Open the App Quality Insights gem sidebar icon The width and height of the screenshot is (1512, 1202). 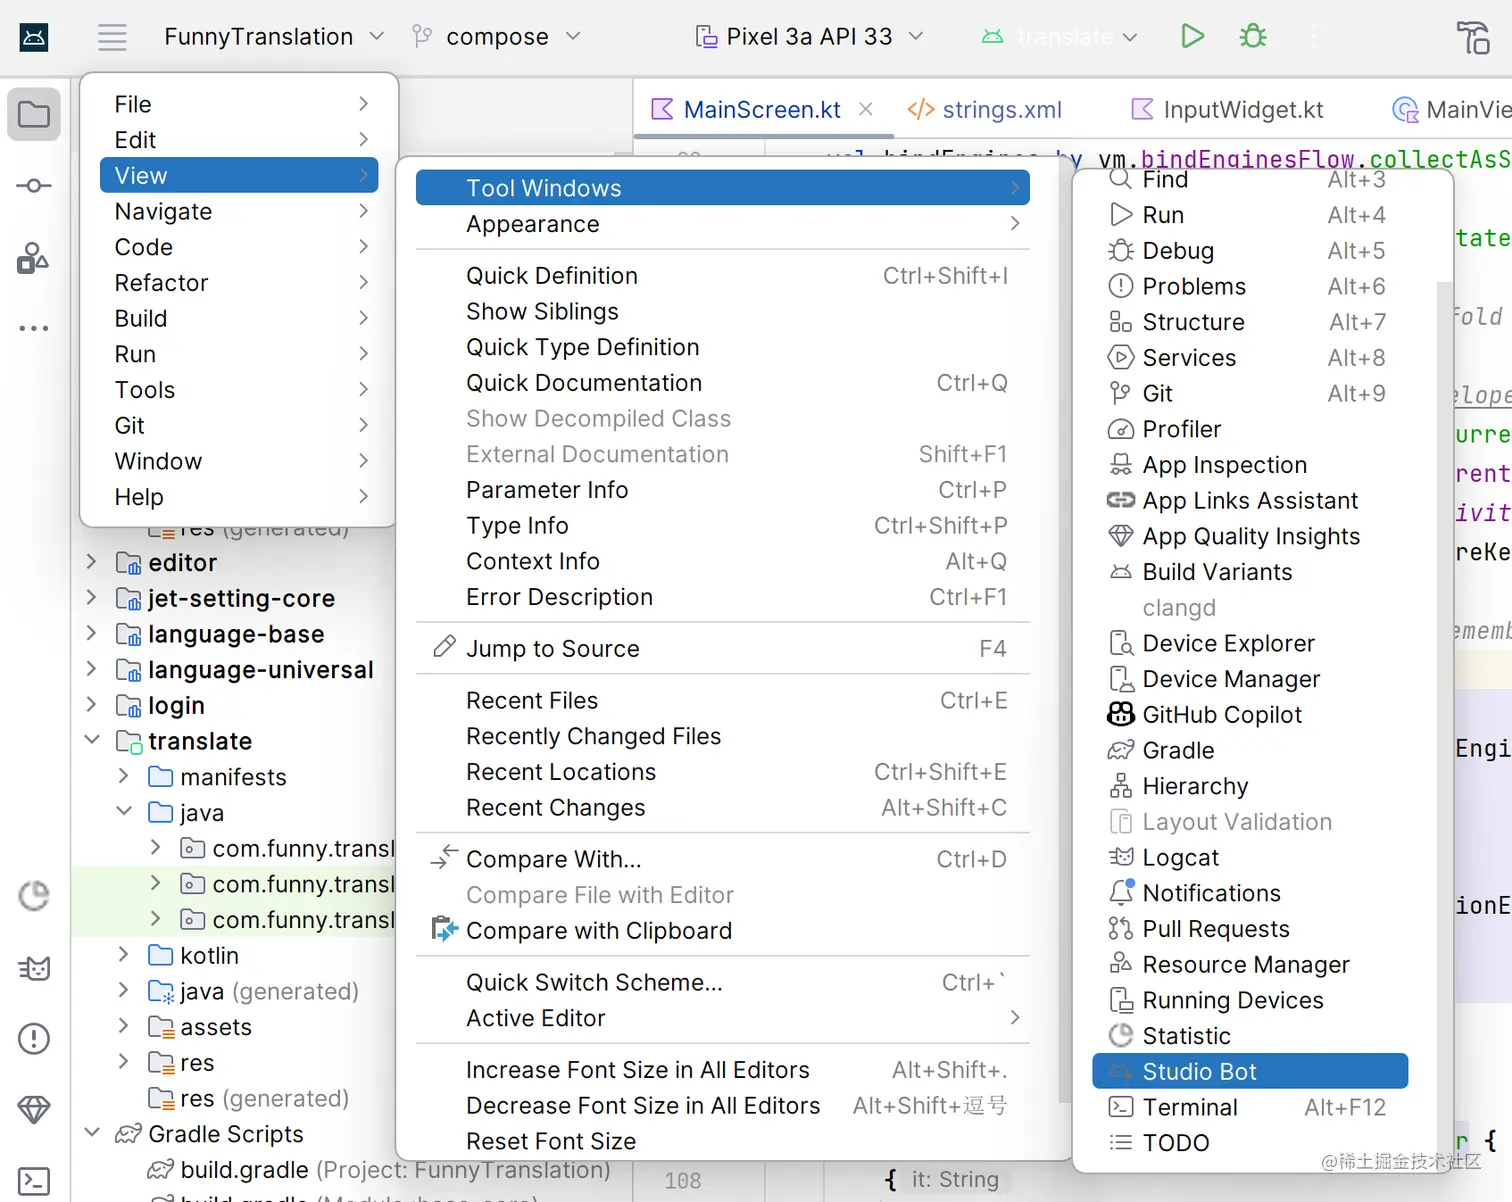34,1109
